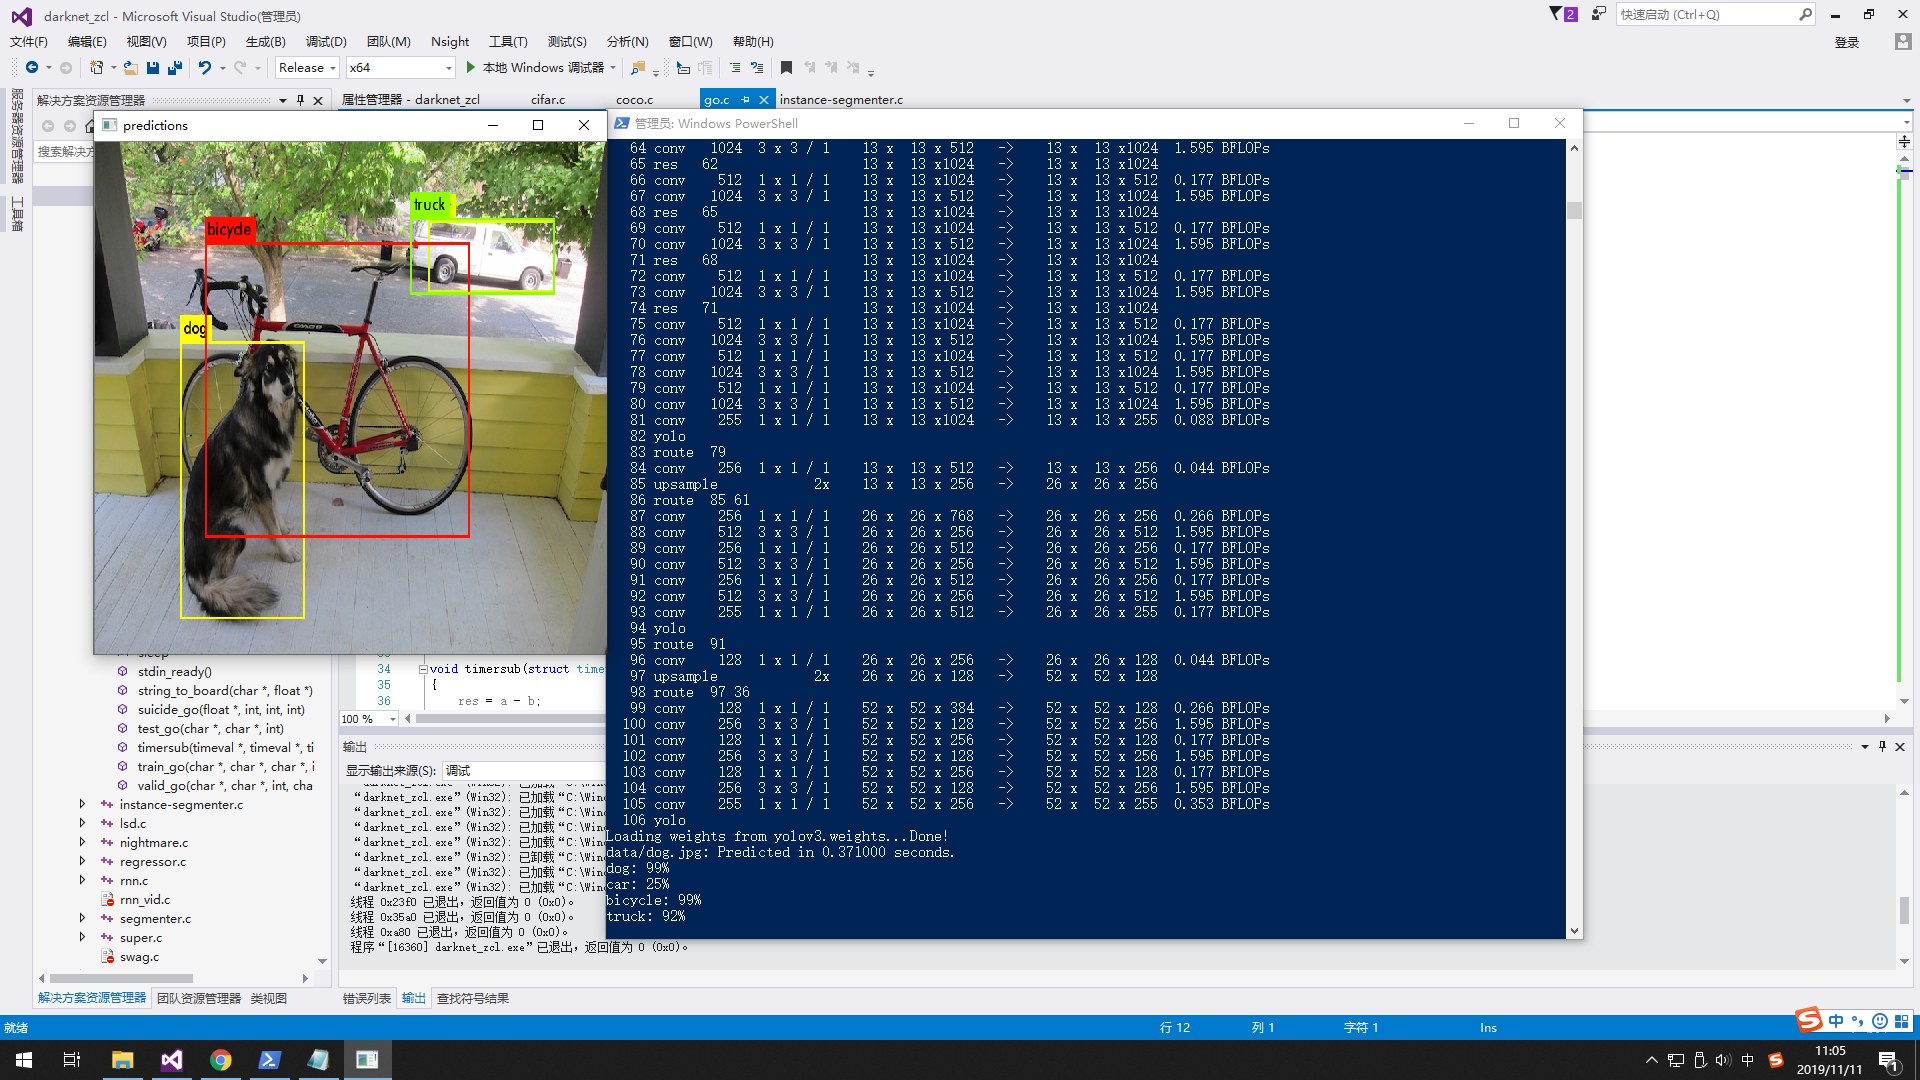This screenshot has width=1920, height=1080.
Task: Click the Save All icon
Action: point(175,68)
